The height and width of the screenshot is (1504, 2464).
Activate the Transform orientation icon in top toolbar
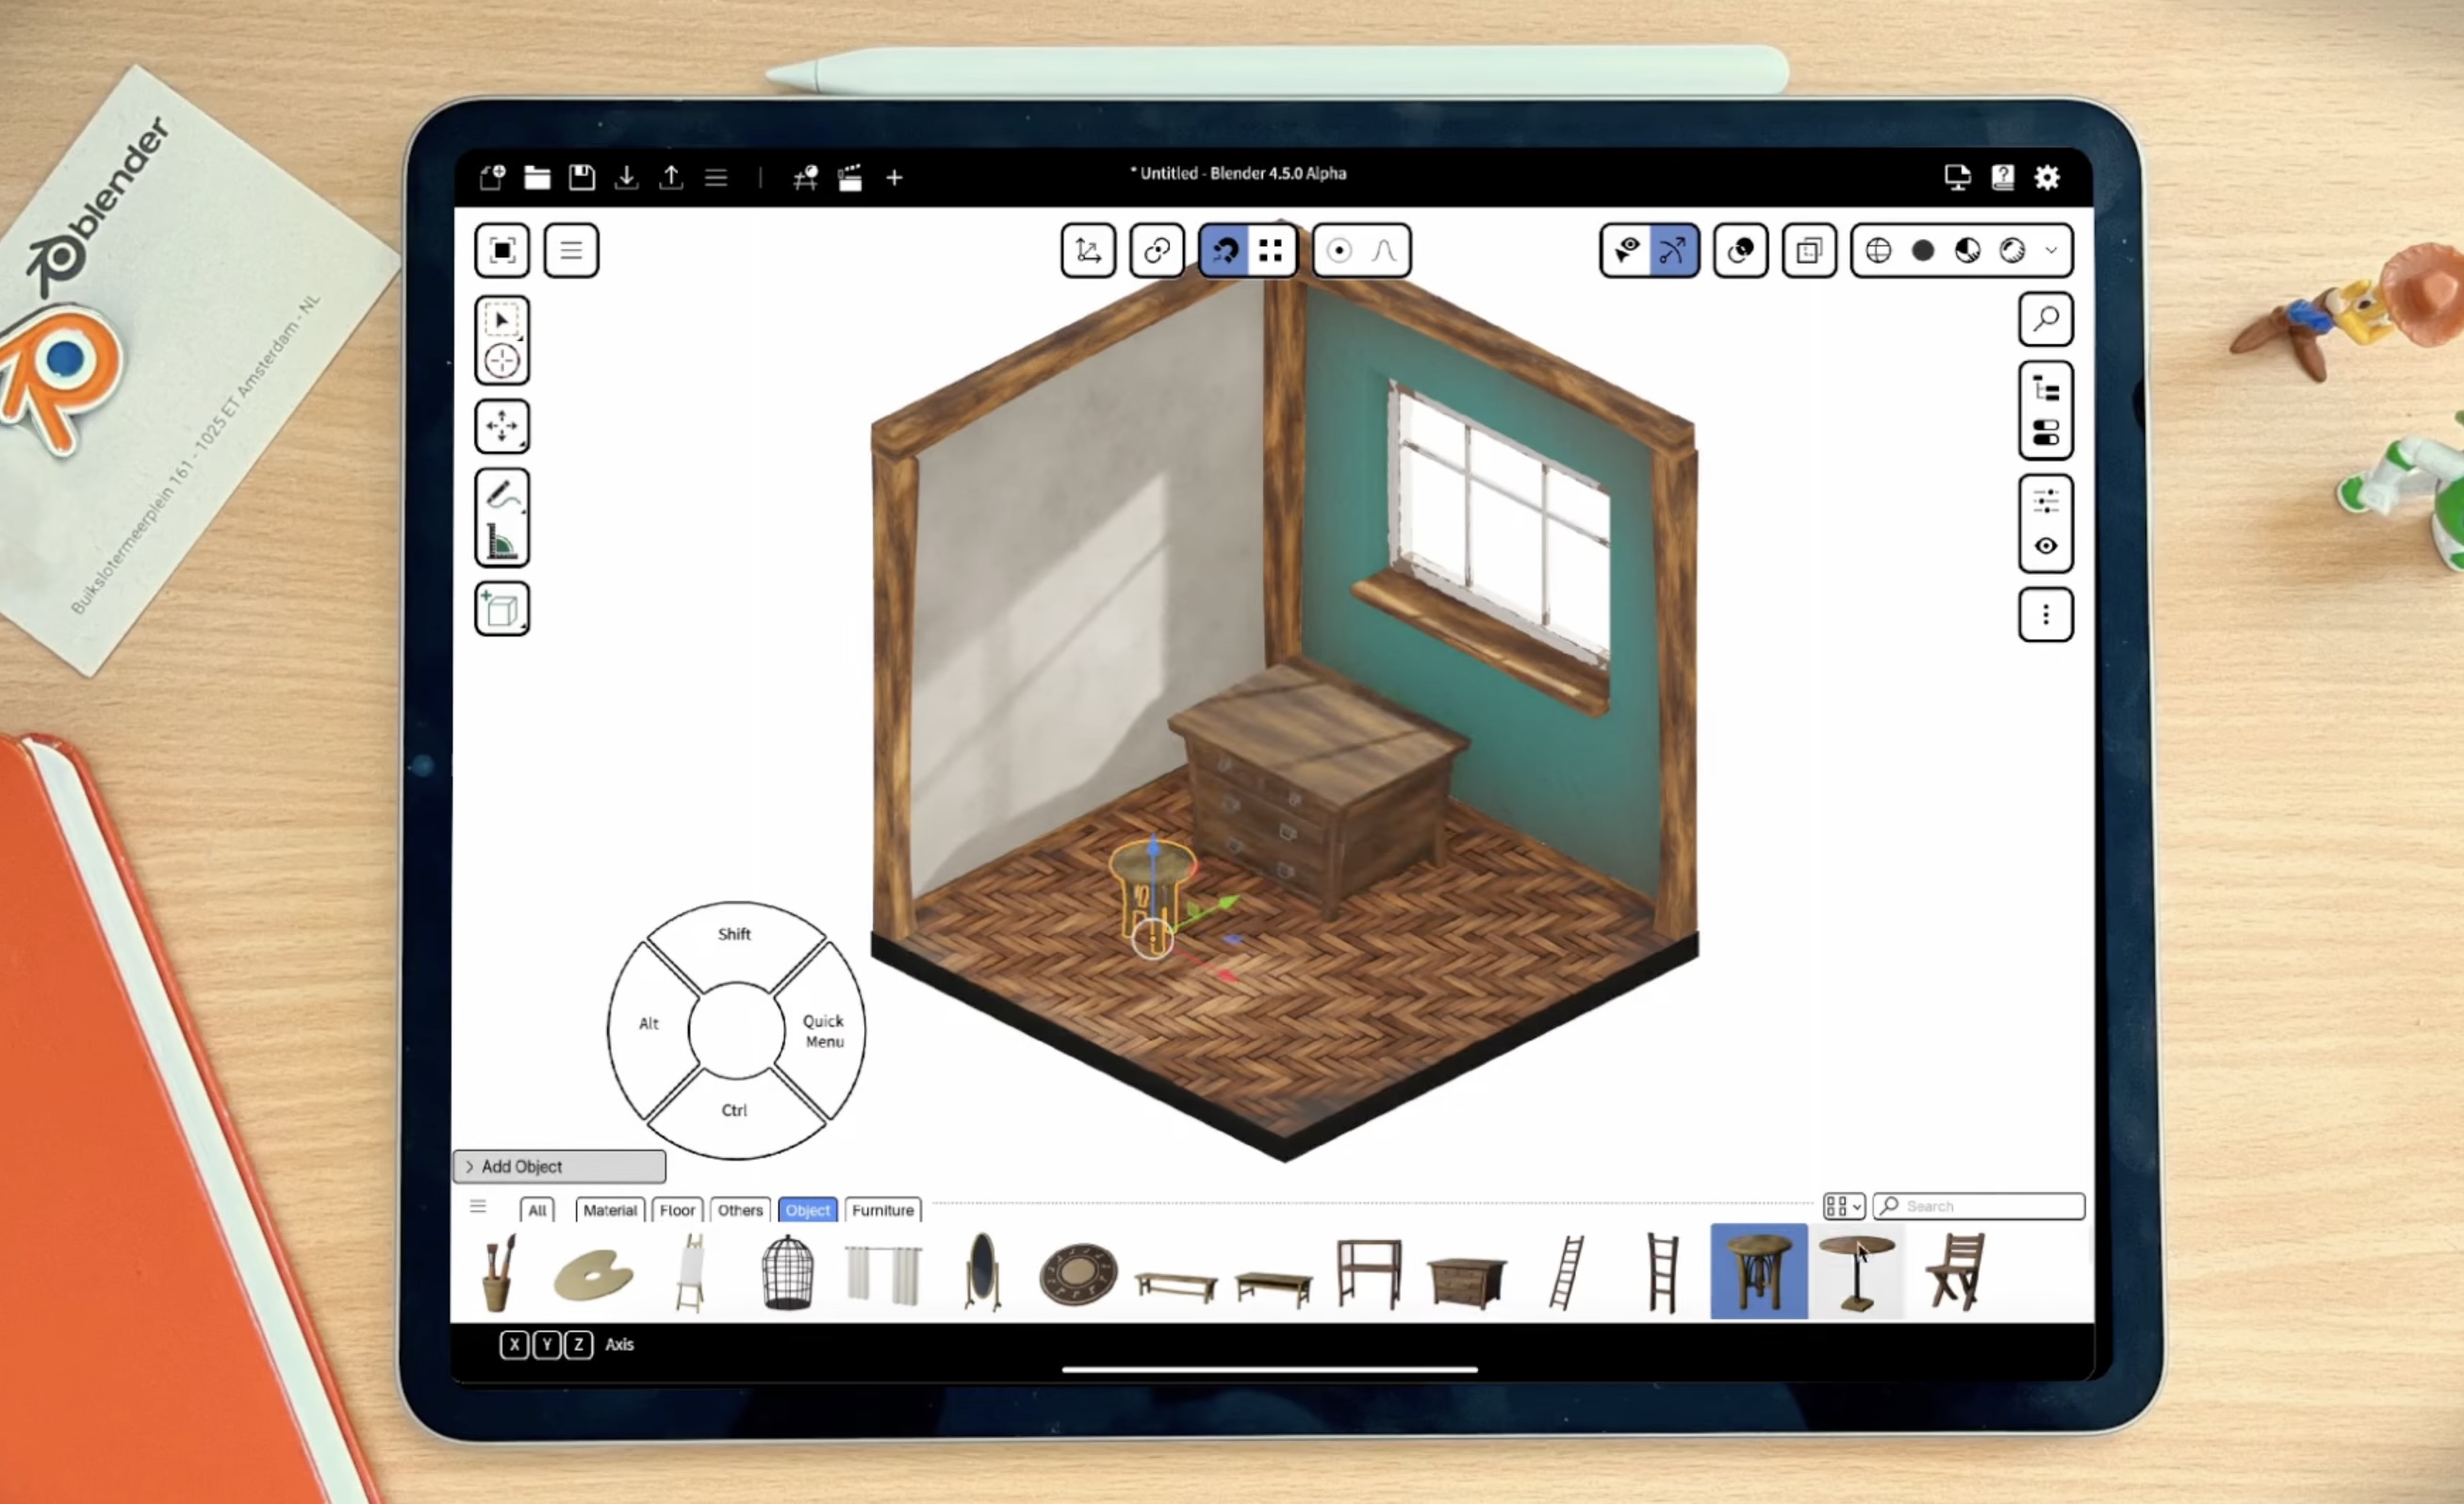pos(1088,250)
